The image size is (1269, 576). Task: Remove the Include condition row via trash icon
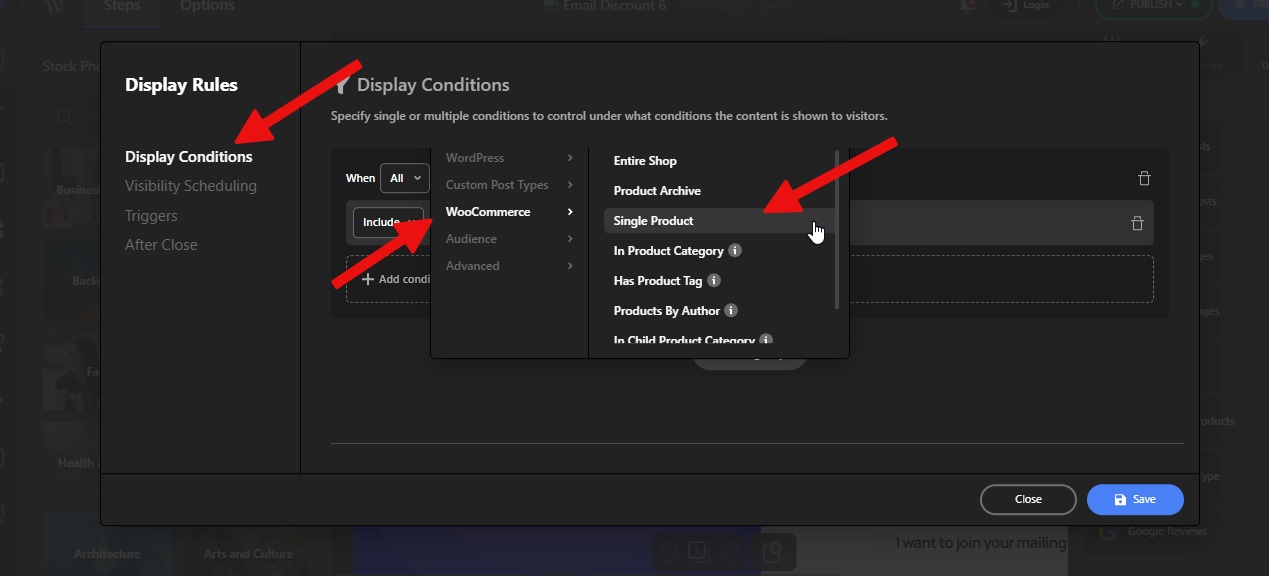point(1137,223)
